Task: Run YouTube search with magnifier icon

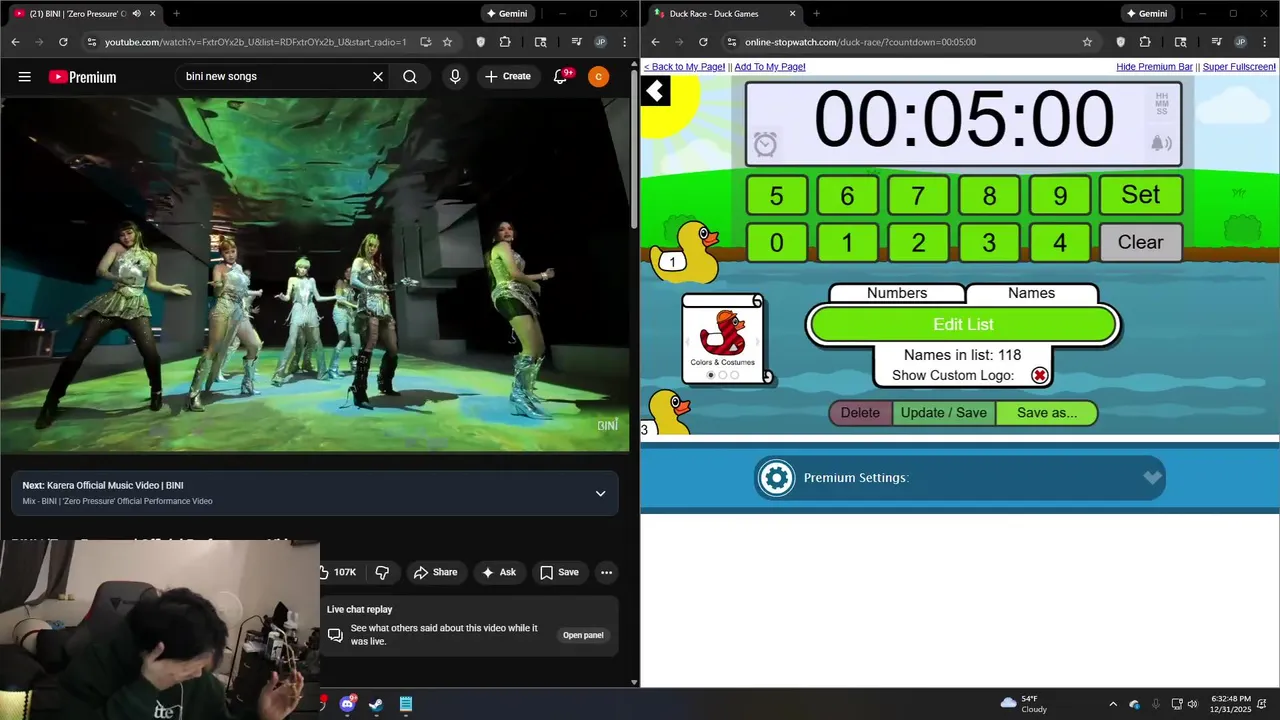Action: pyautogui.click(x=410, y=77)
